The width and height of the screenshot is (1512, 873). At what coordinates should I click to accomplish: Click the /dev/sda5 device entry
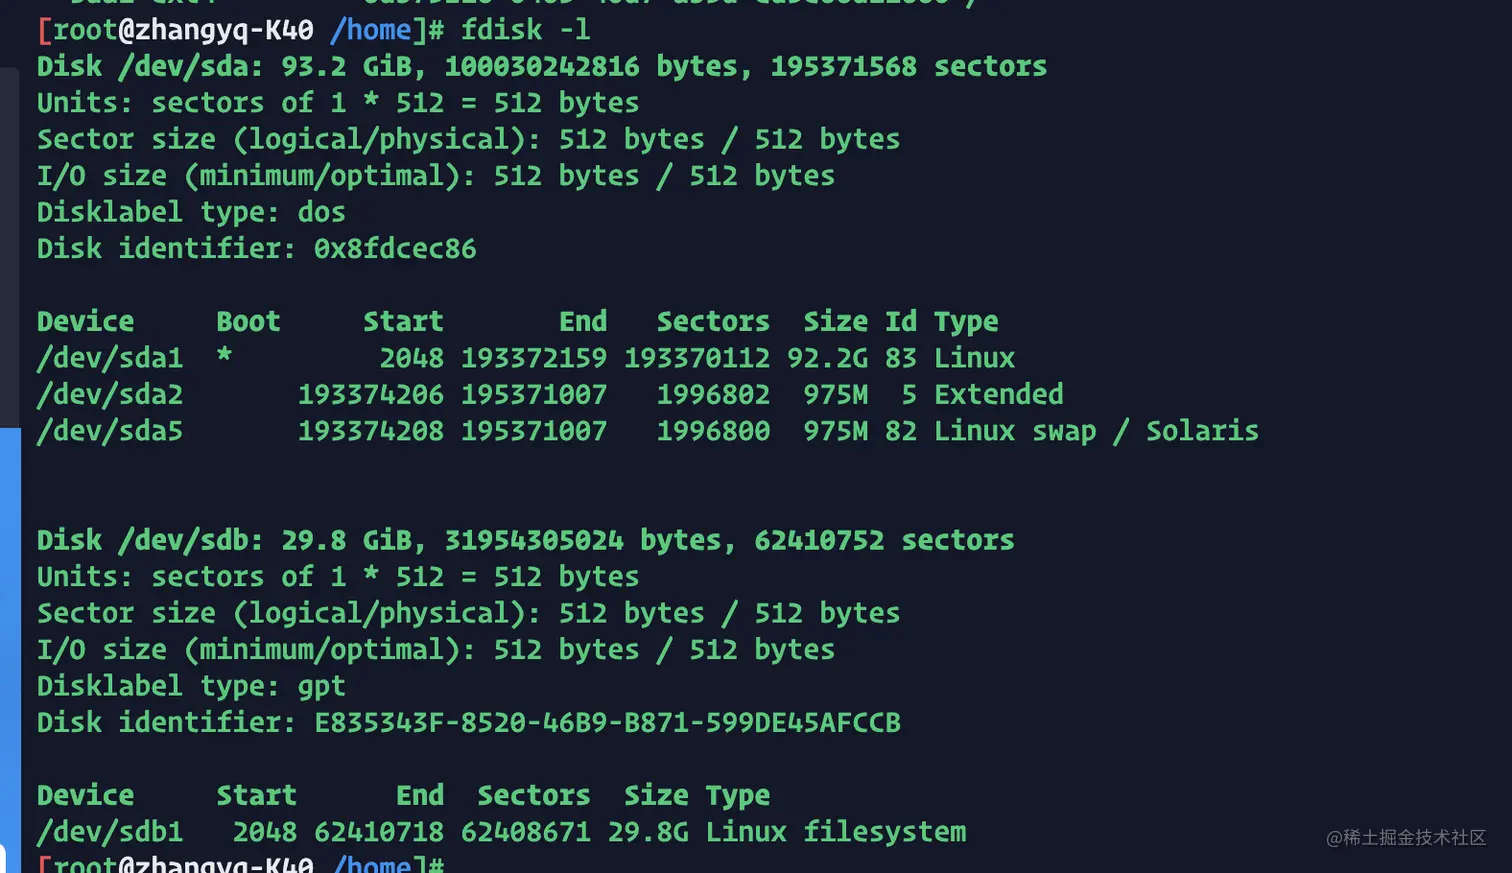[x=109, y=431]
